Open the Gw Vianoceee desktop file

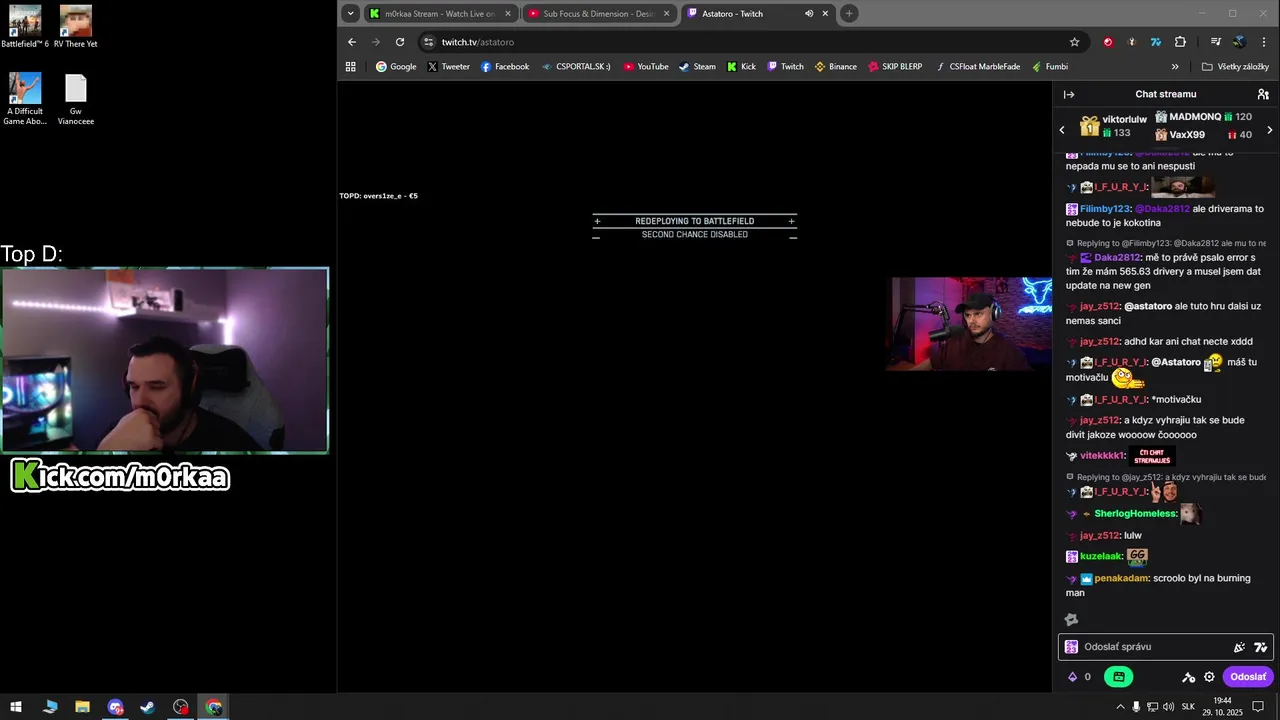tap(76, 100)
